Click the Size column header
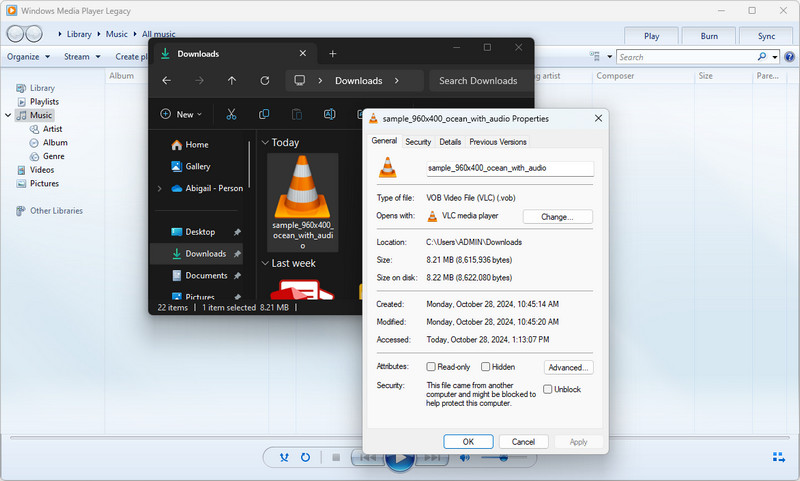800x481 pixels. (705, 75)
